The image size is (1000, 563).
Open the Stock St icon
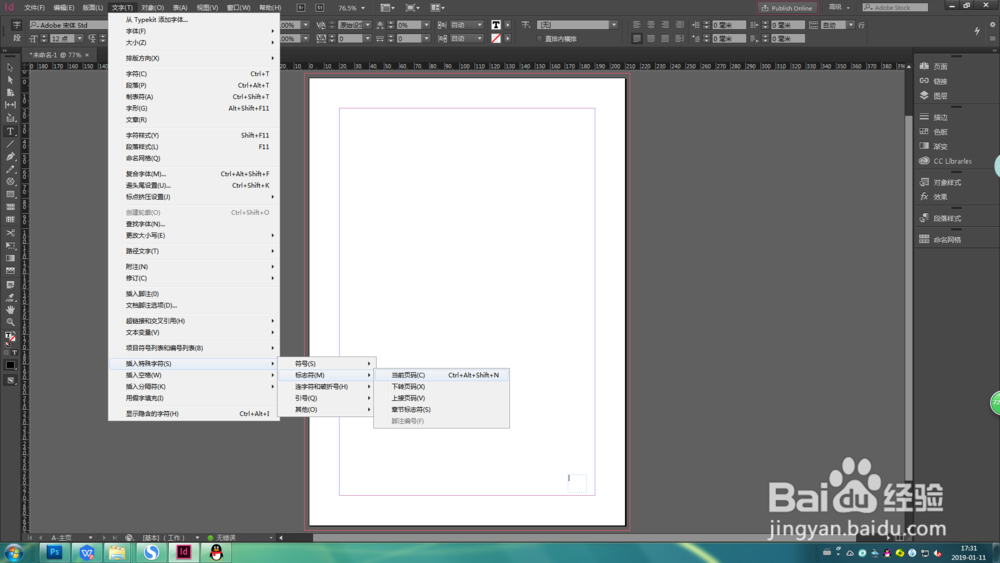coord(320,8)
